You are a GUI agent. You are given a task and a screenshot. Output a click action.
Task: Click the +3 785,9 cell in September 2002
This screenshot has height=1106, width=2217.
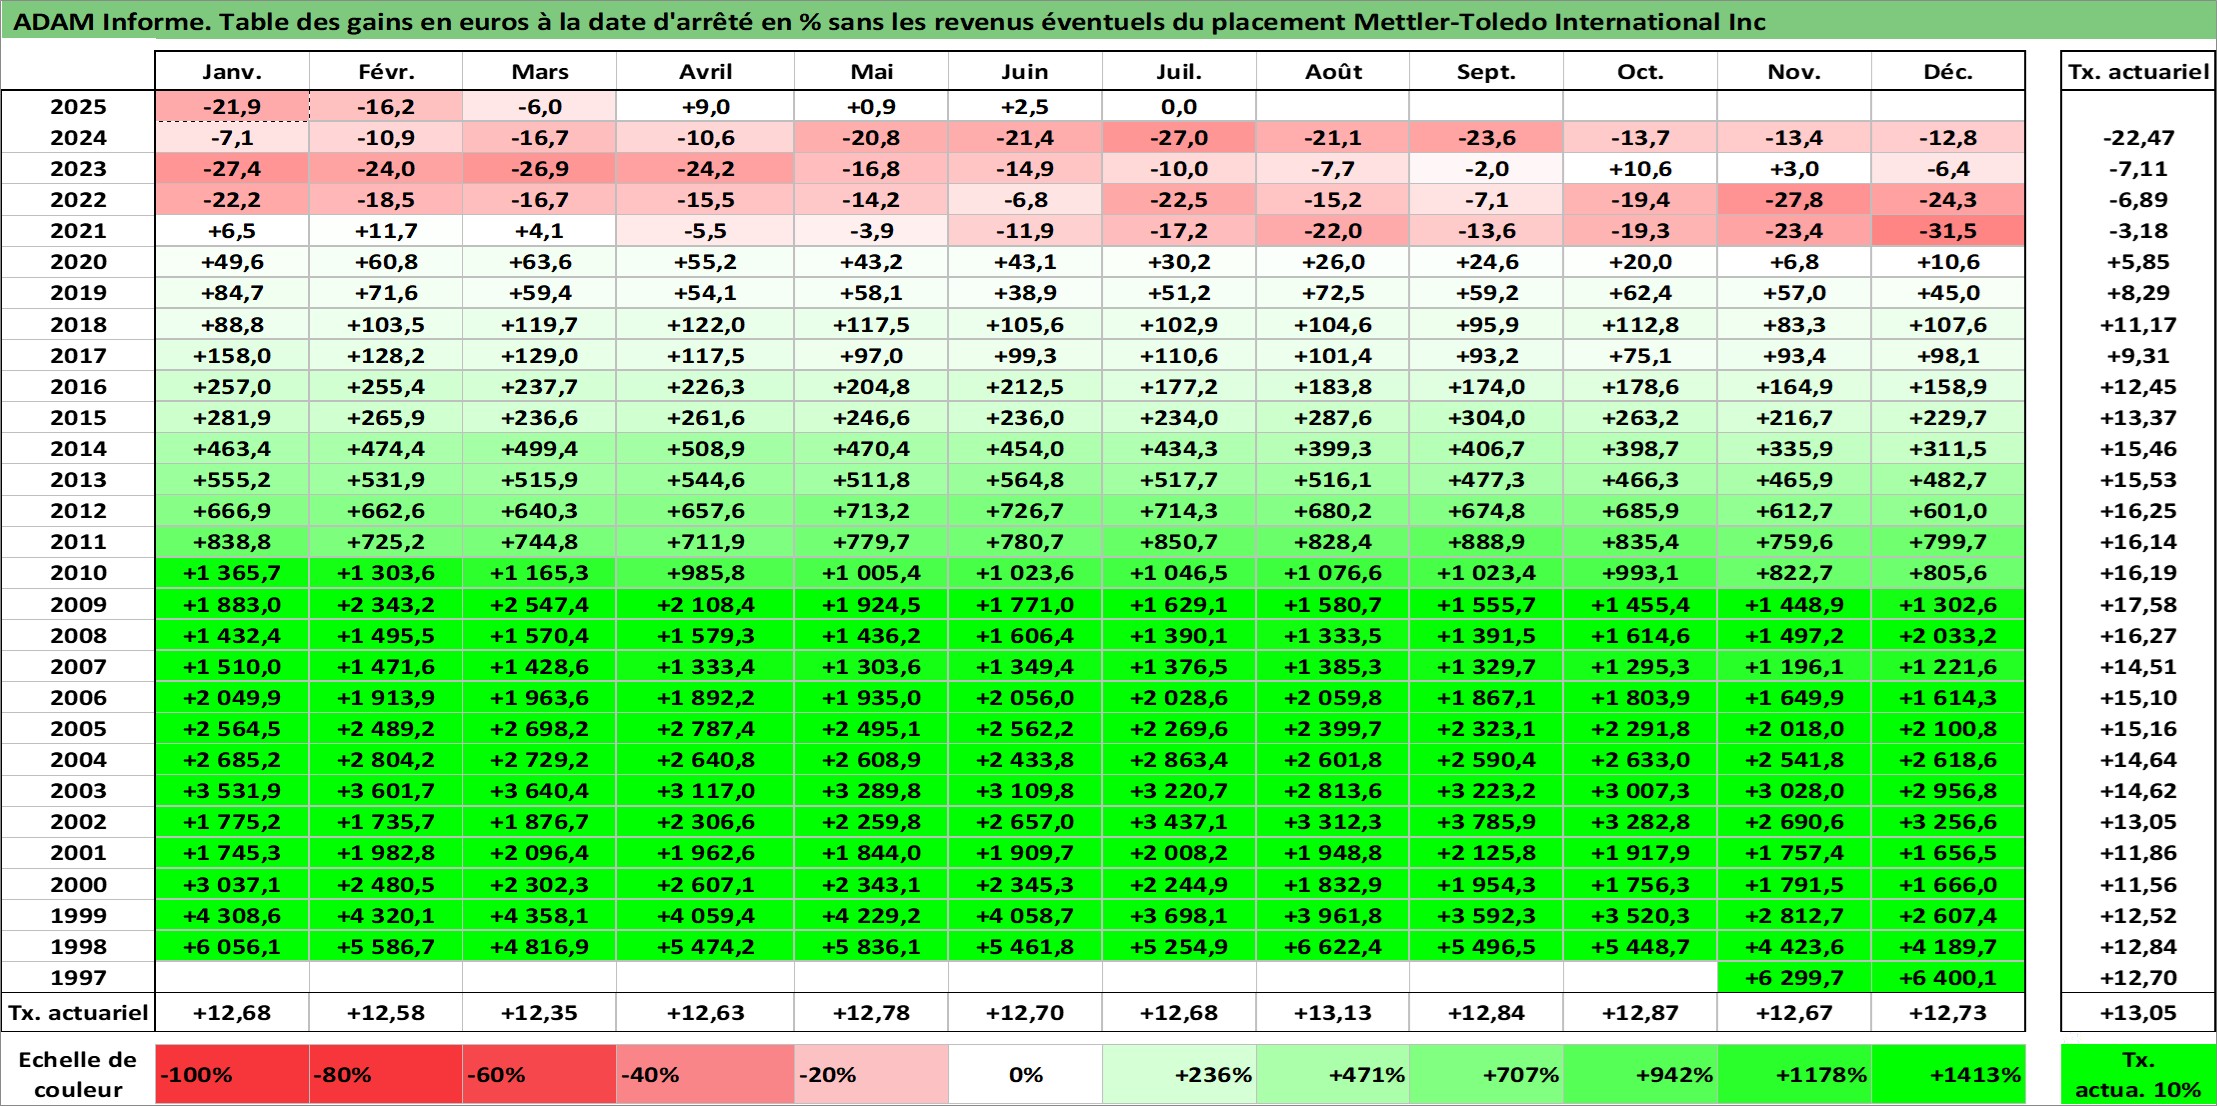(1486, 822)
